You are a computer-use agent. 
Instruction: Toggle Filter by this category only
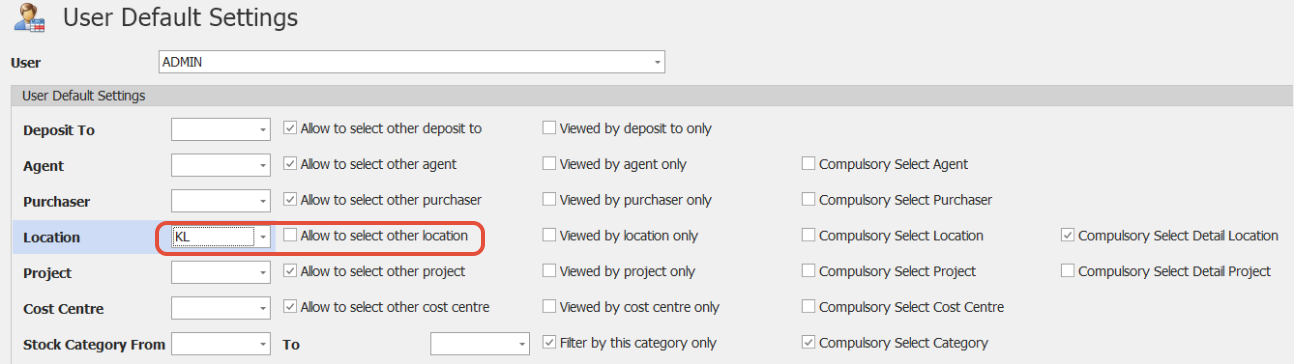[549, 343]
